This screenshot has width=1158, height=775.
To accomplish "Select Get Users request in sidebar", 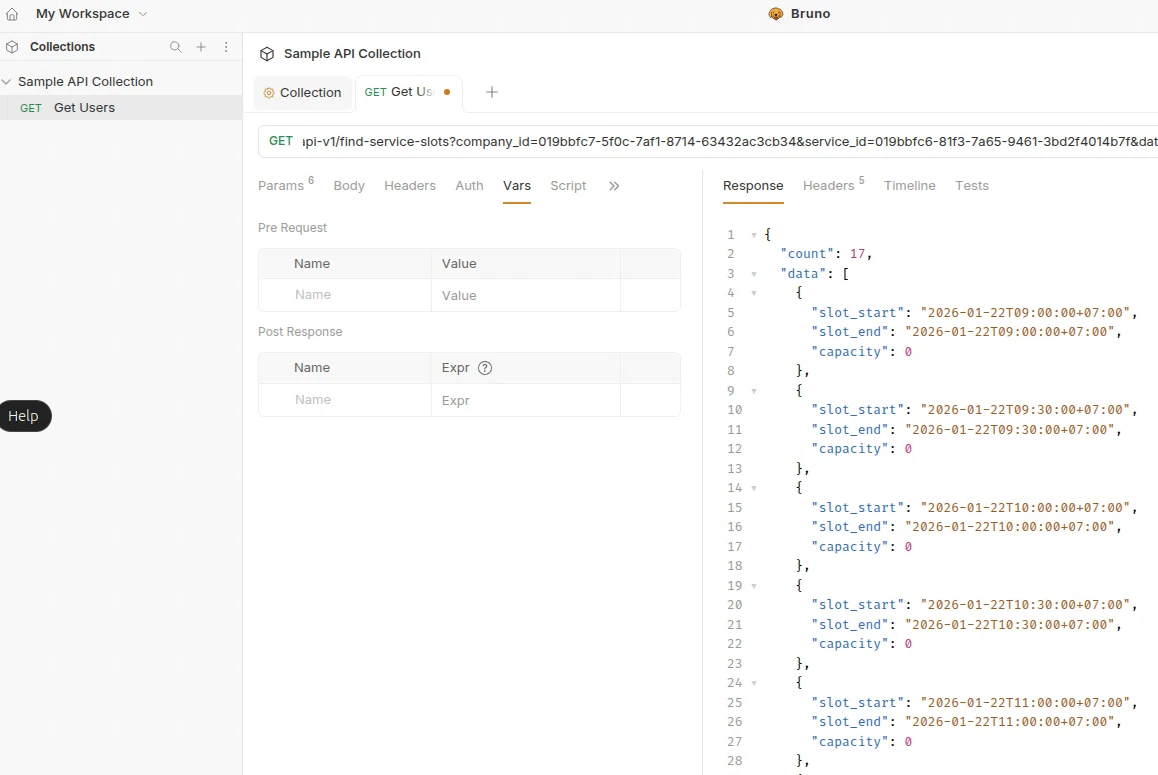I will tap(84, 108).
